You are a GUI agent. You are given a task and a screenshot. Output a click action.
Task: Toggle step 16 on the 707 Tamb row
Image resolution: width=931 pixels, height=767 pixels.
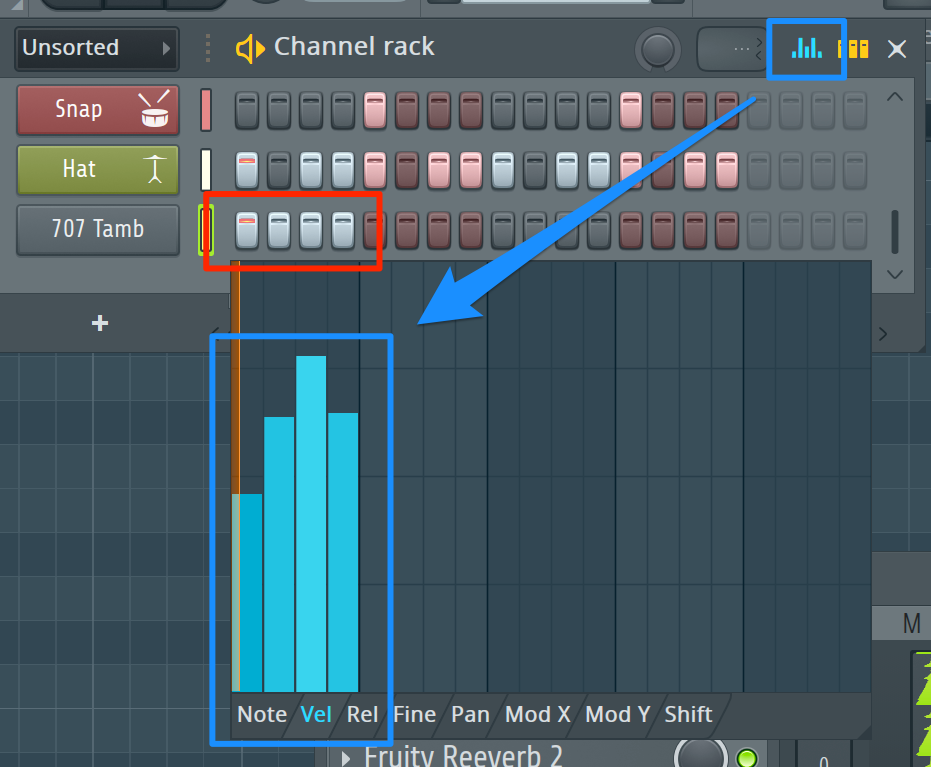coord(727,230)
